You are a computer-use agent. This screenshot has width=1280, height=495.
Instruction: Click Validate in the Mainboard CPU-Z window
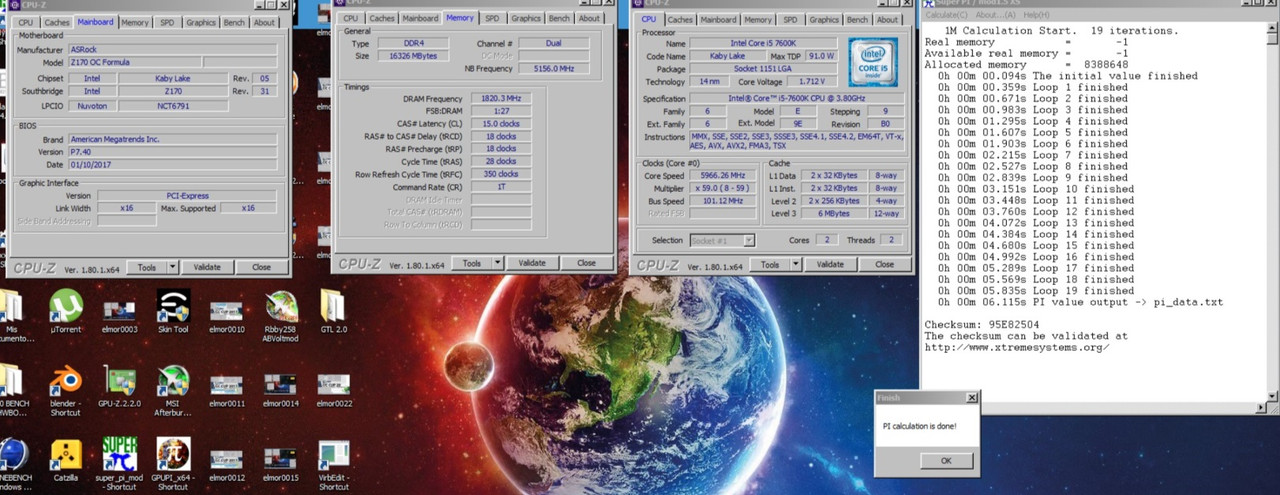207,267
